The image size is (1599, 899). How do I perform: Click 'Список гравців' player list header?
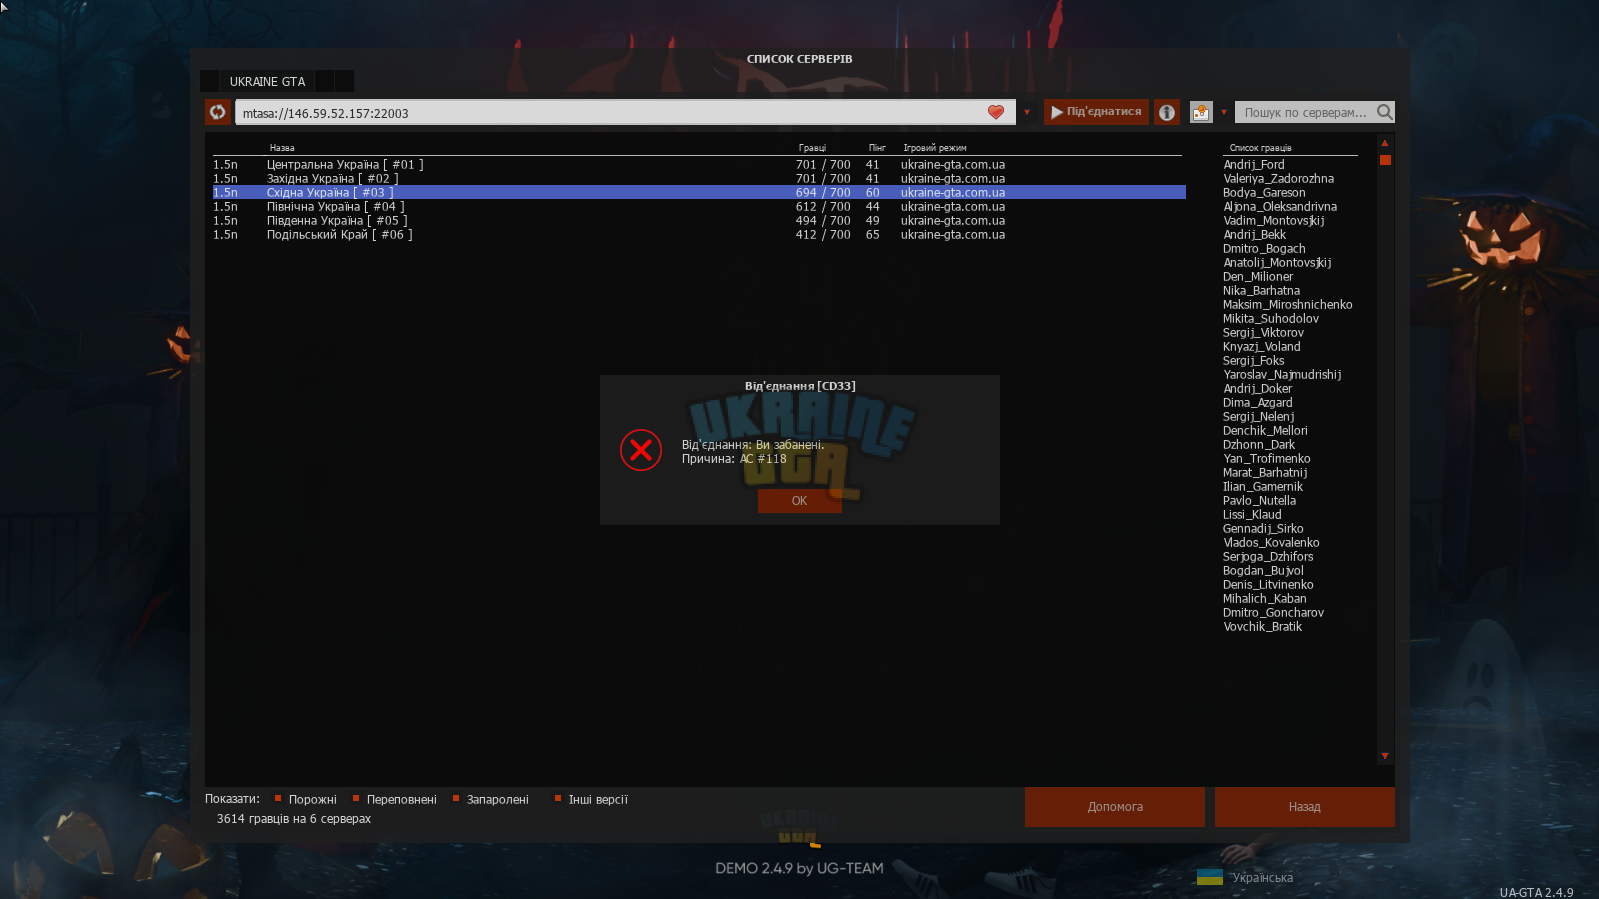pos(1260,148)
